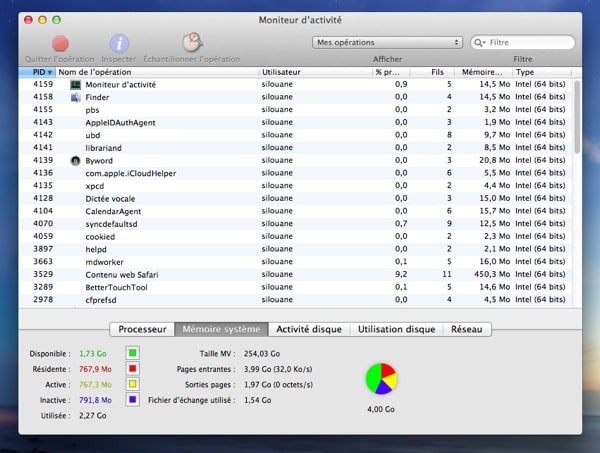Click the Échantillonner l'opération icon
Viewport: 600px width, 453px height.
(x=192, y=42)
